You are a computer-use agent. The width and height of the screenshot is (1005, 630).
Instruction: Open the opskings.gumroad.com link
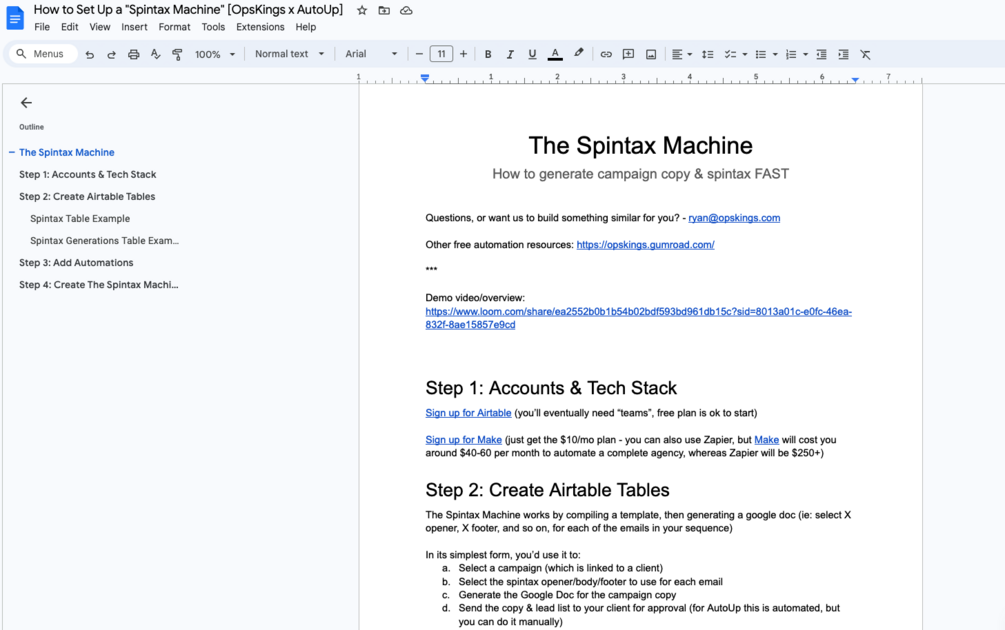645,245
